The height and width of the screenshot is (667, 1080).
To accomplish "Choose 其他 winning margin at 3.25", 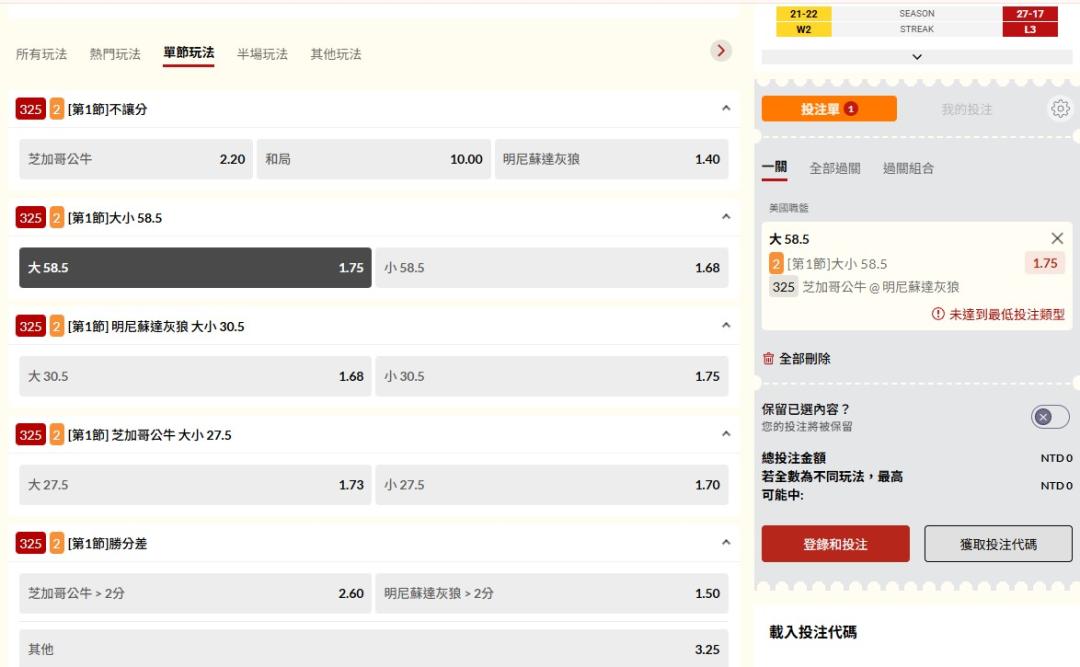I will [373, 649].
